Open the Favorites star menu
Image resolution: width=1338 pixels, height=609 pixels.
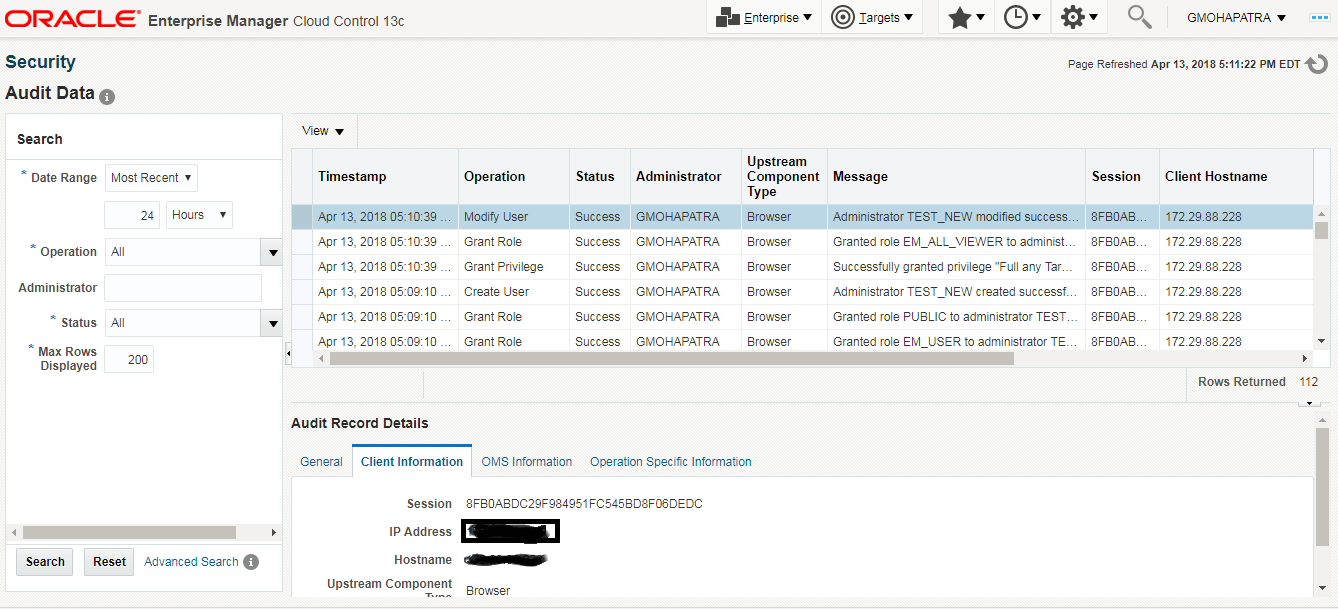(966, 17)
